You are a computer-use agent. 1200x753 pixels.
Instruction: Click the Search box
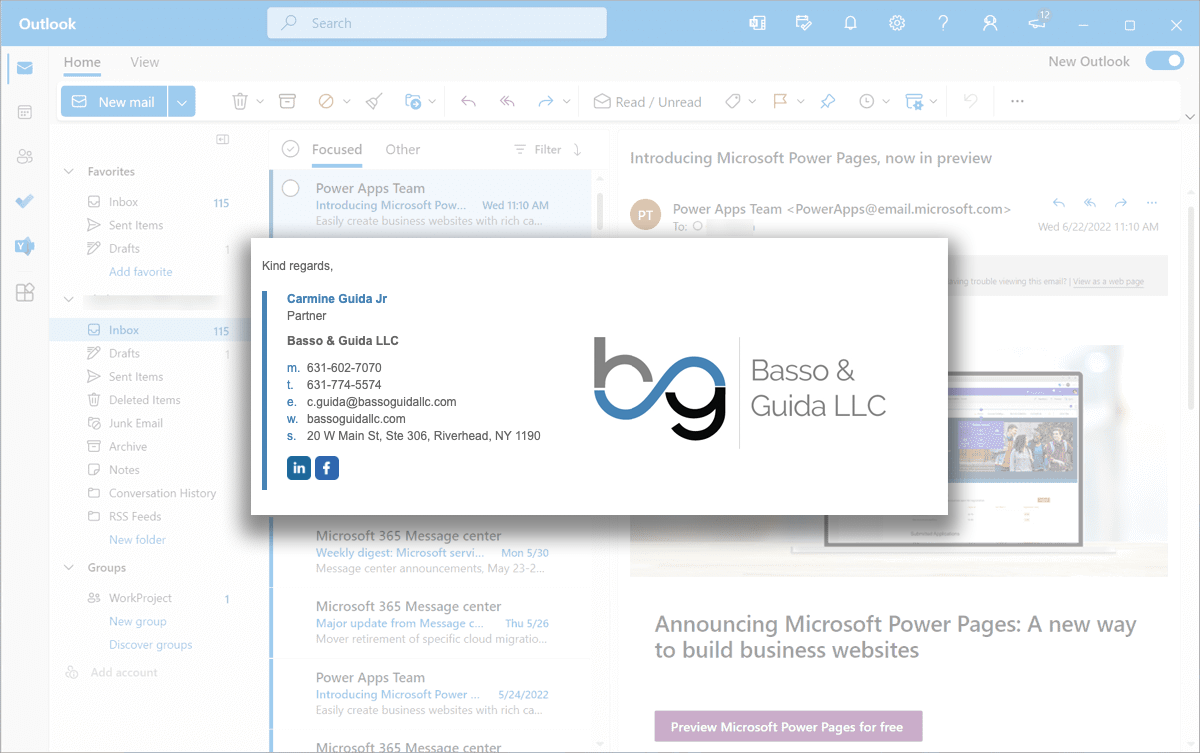click(x=437, y=23)
